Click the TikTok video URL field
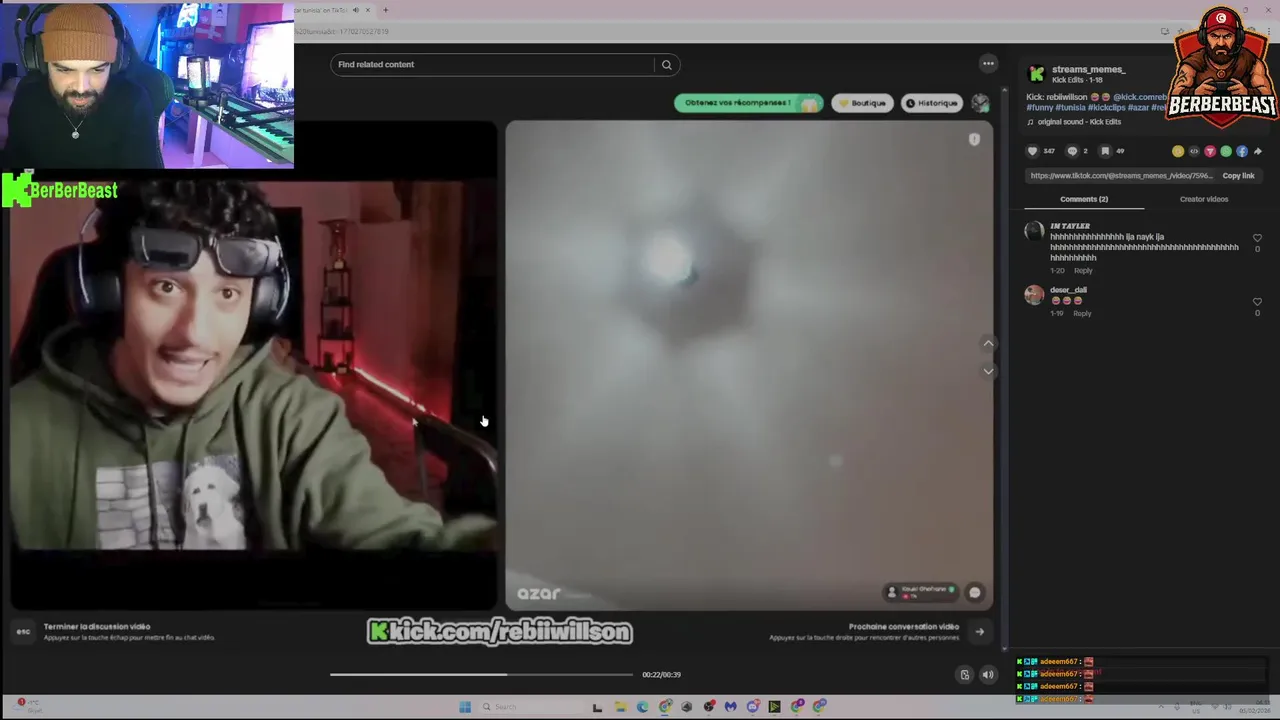This screenshot has width=1280, height=720. tap(1121, 176)
